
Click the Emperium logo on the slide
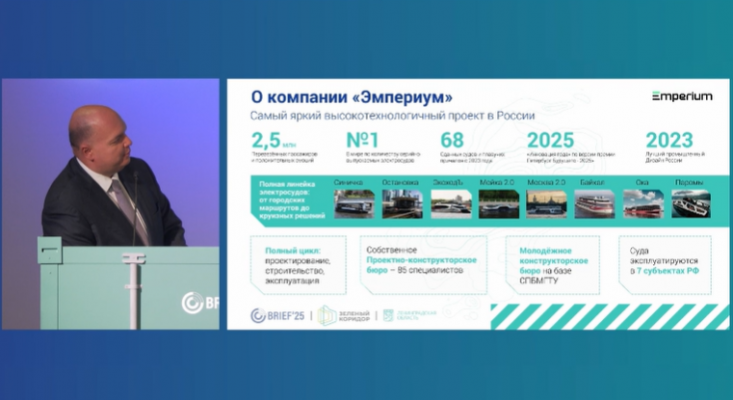[x=682, y=97]
